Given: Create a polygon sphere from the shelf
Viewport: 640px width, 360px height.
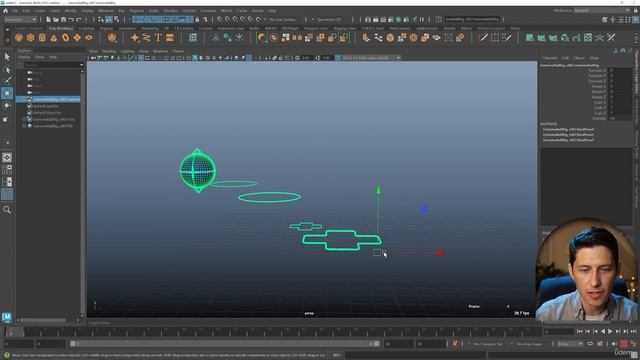Looking at the screenshot, I should pyautogui.click(x=19, y=38).
